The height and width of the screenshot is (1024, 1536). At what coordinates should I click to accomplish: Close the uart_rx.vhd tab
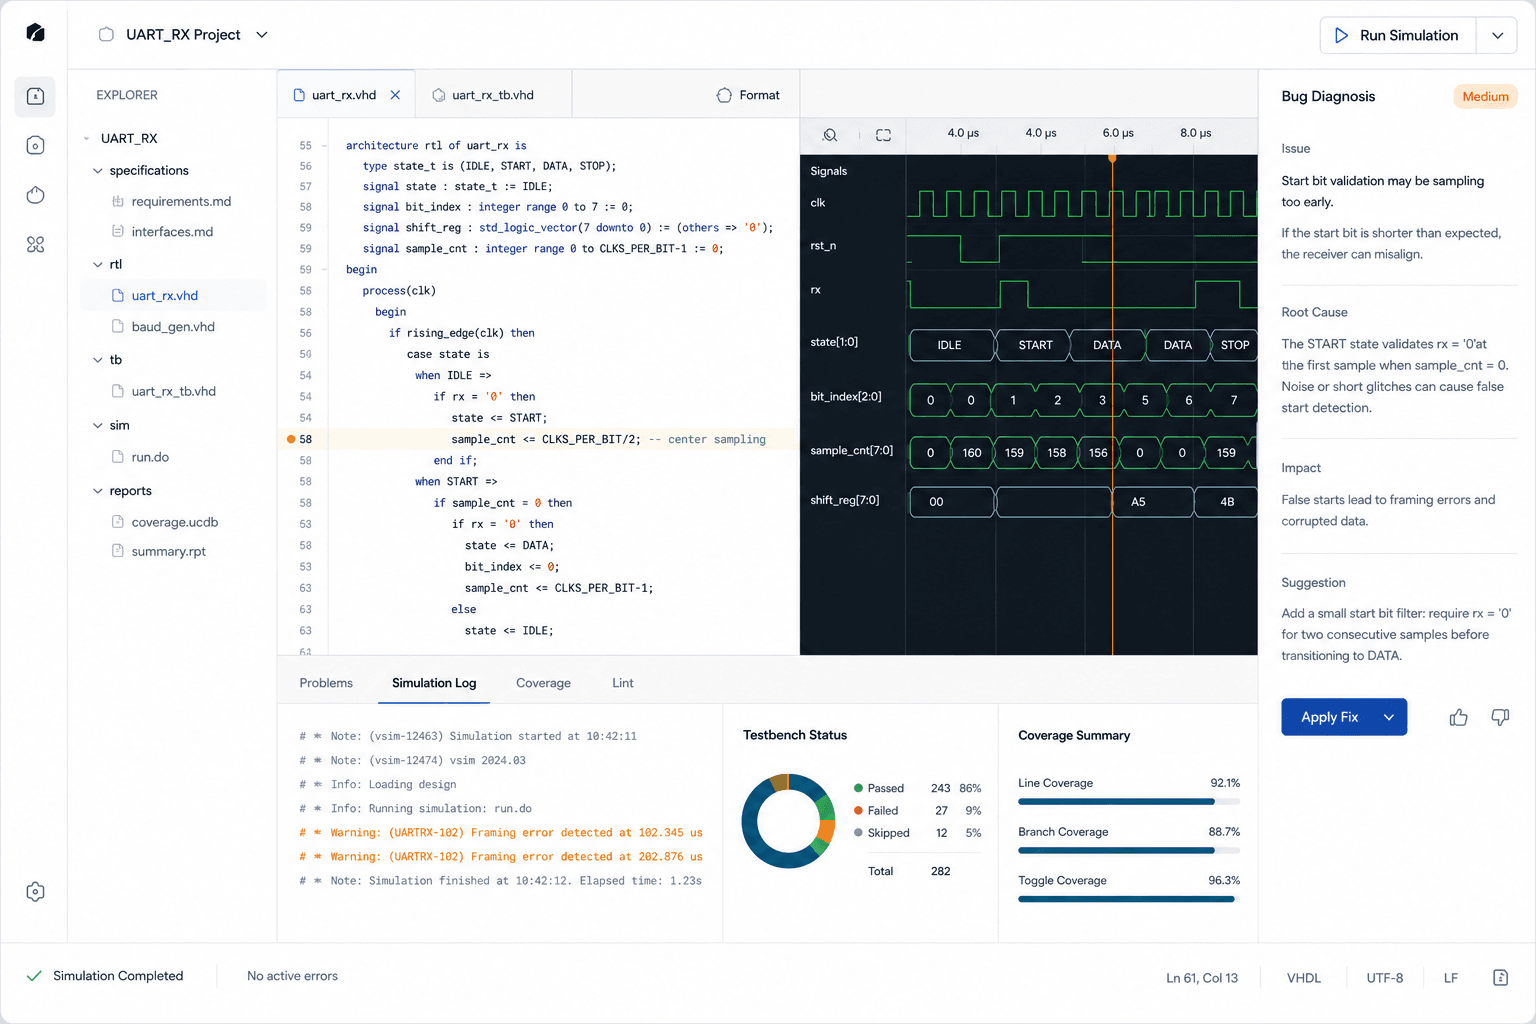pyautogui.click(x=395, y=95)
